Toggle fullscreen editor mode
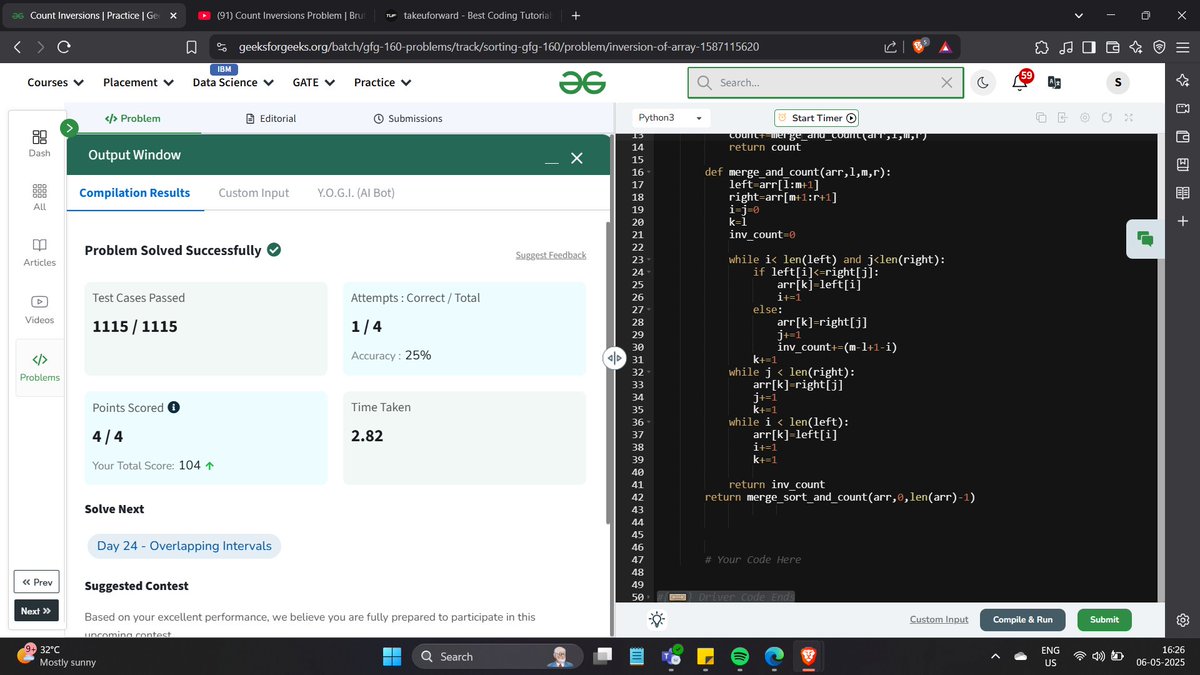This screenshot has width=1200, height=675. [x=1128, y=118]
